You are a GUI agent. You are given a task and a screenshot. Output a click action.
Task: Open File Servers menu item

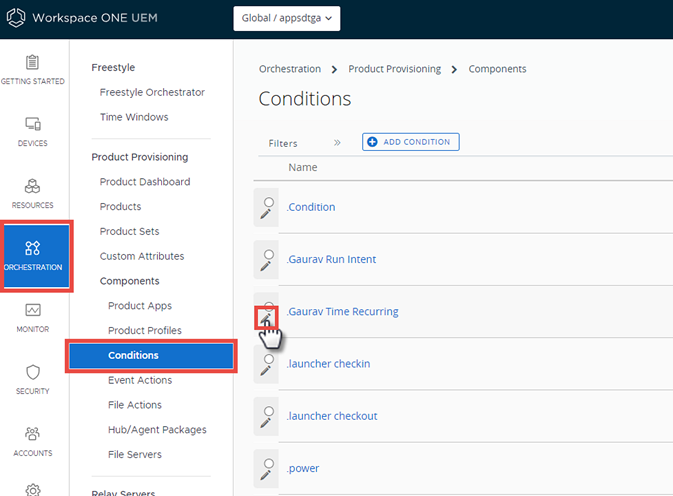point(135,454)
